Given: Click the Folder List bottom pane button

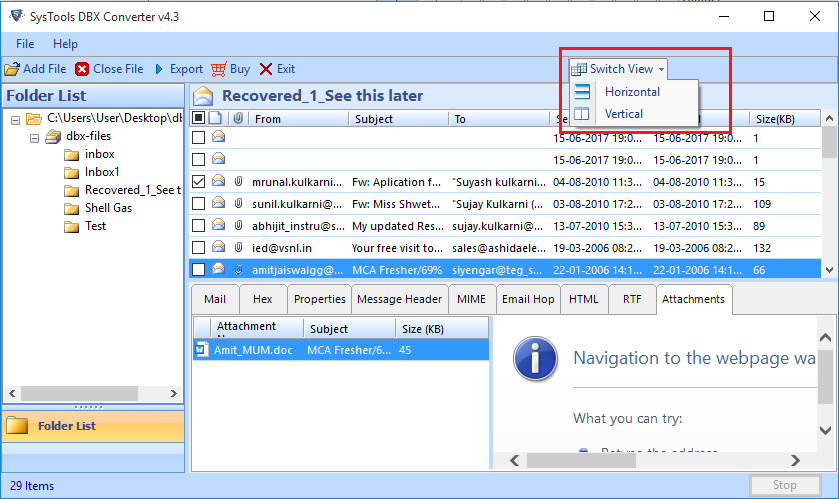Looking at the screenshot, I should pos(93,426).
